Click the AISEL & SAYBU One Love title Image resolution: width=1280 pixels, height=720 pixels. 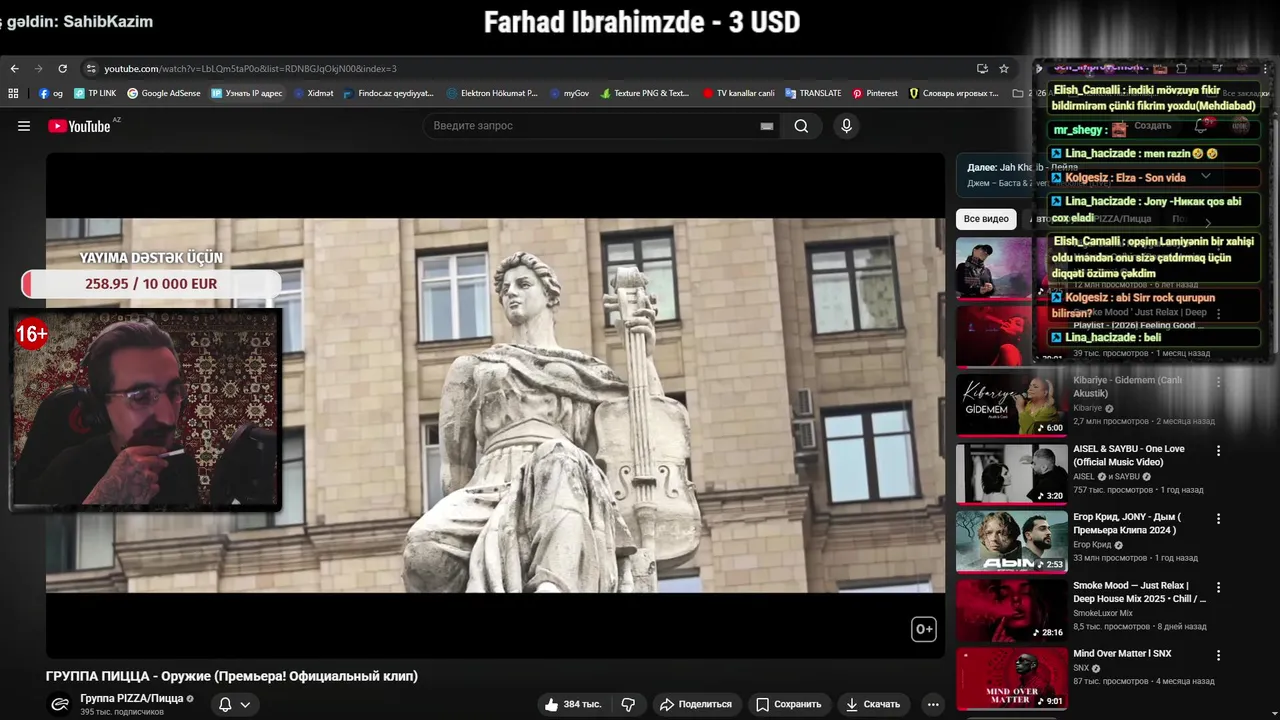point(1129,455)
